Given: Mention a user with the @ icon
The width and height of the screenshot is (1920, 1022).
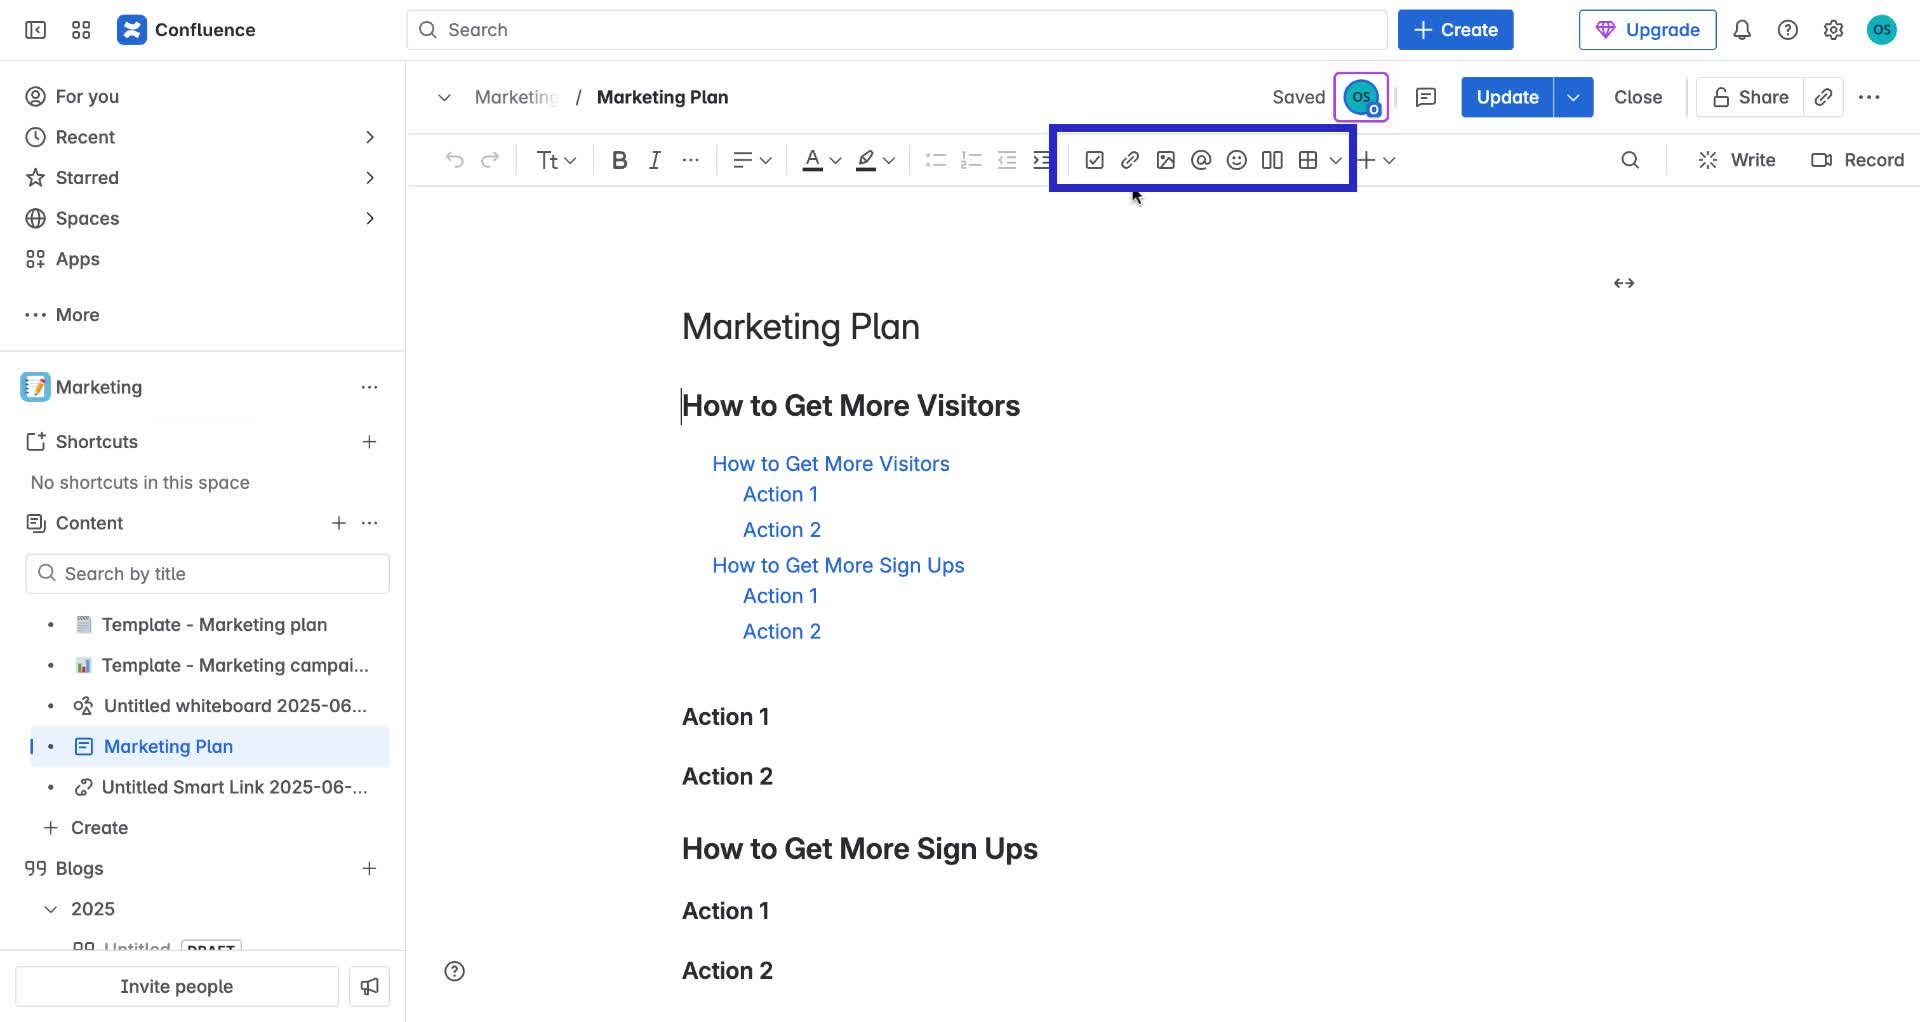Looking at the screenshot, I should click(x=1201, y=159).
